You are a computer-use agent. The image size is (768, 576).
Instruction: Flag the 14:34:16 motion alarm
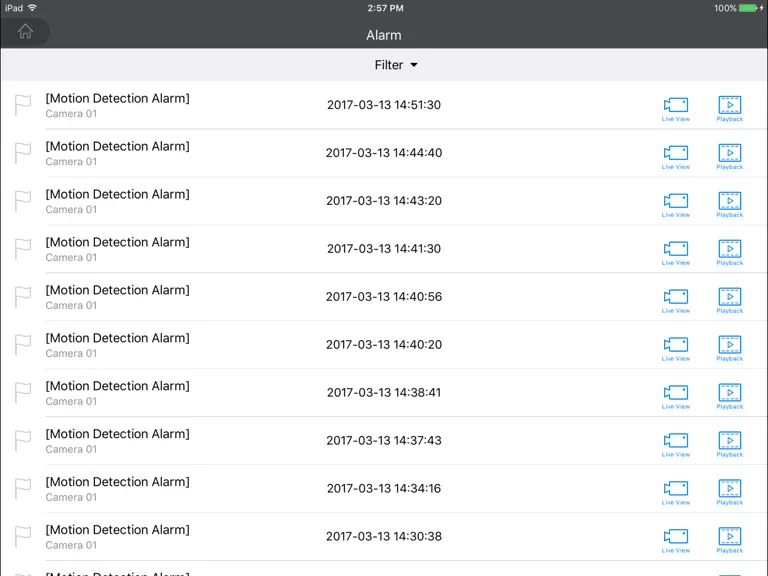click(23, 489)
